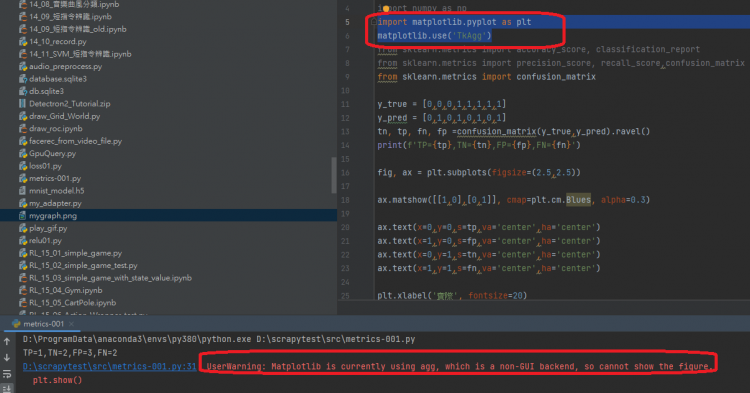The height and width of the screenshot is (393, 750).
Task: Select metrics-001.py in project tree
Action: pyautogui.click(x=55, y=178)
